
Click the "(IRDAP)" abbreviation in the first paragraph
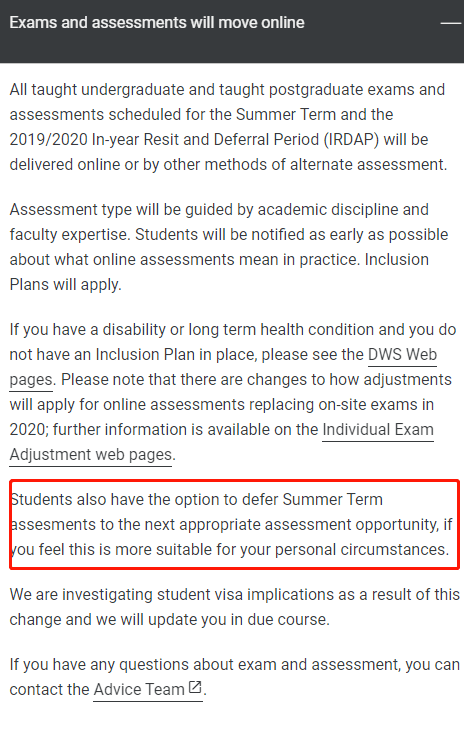point(352,140)
